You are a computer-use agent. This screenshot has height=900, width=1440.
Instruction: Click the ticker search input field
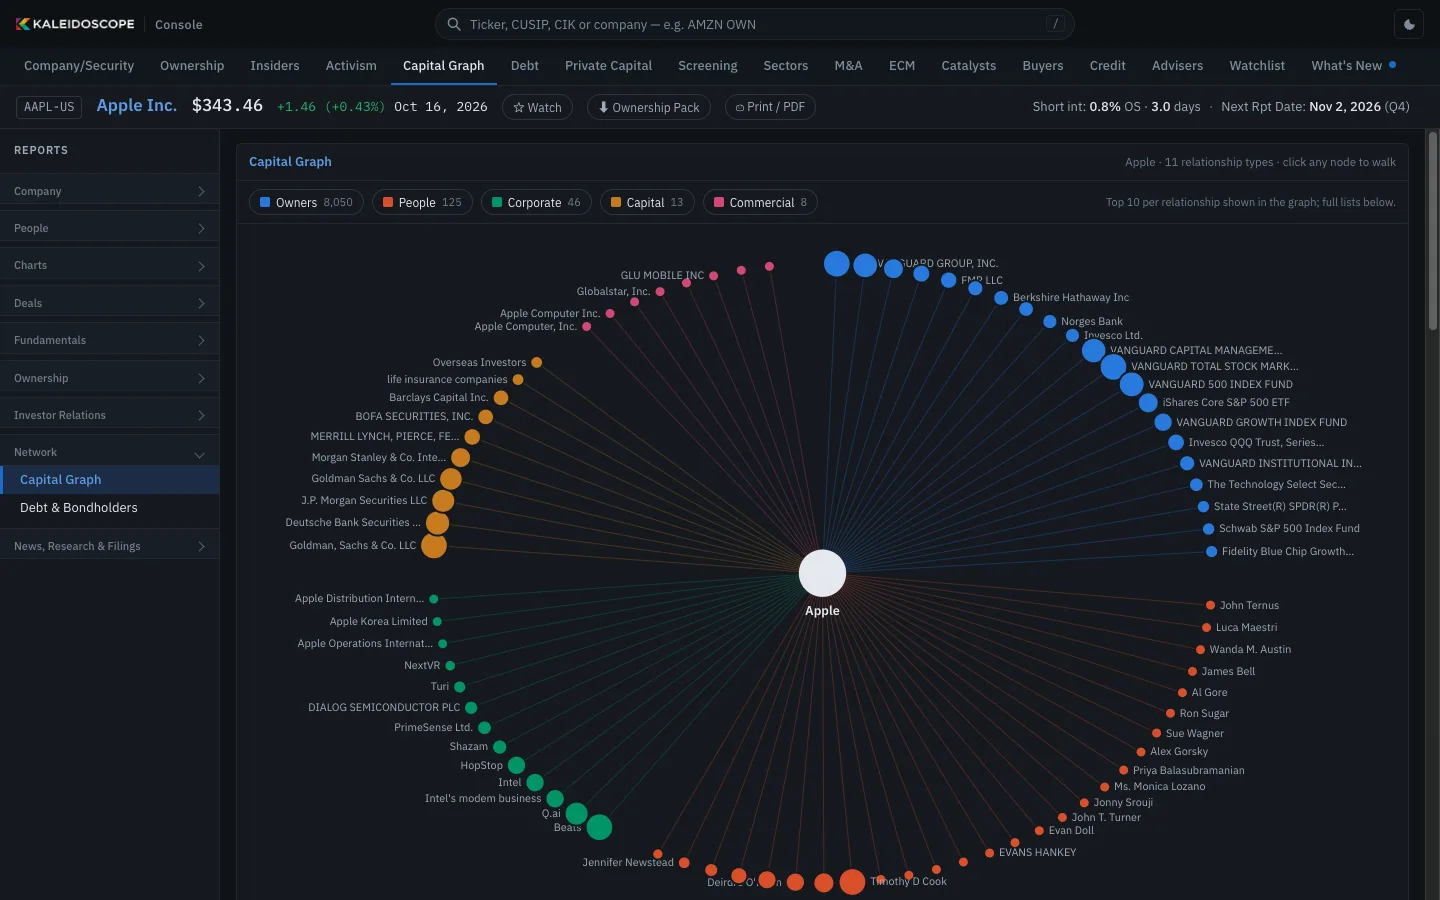754,24
